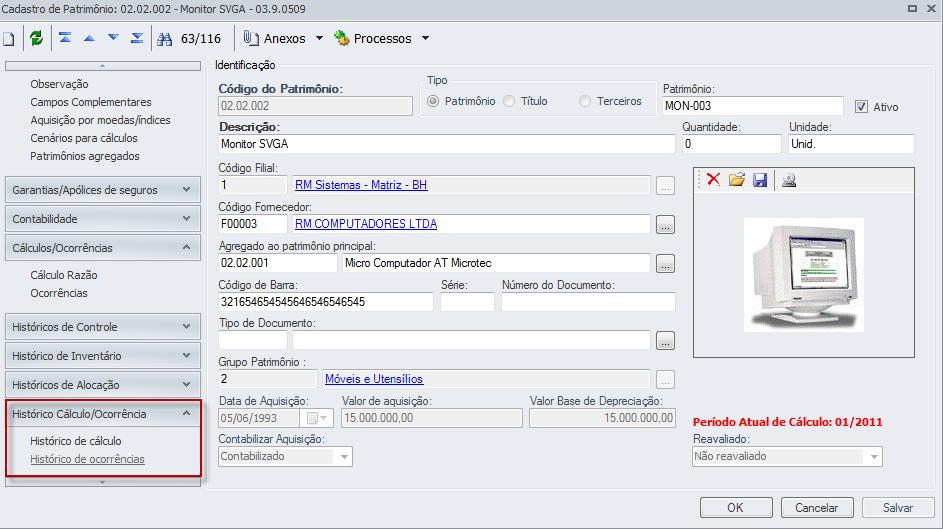Click the Unidade input field
The height and width of the screenshot is (529, 943).
tap(852, 144)
